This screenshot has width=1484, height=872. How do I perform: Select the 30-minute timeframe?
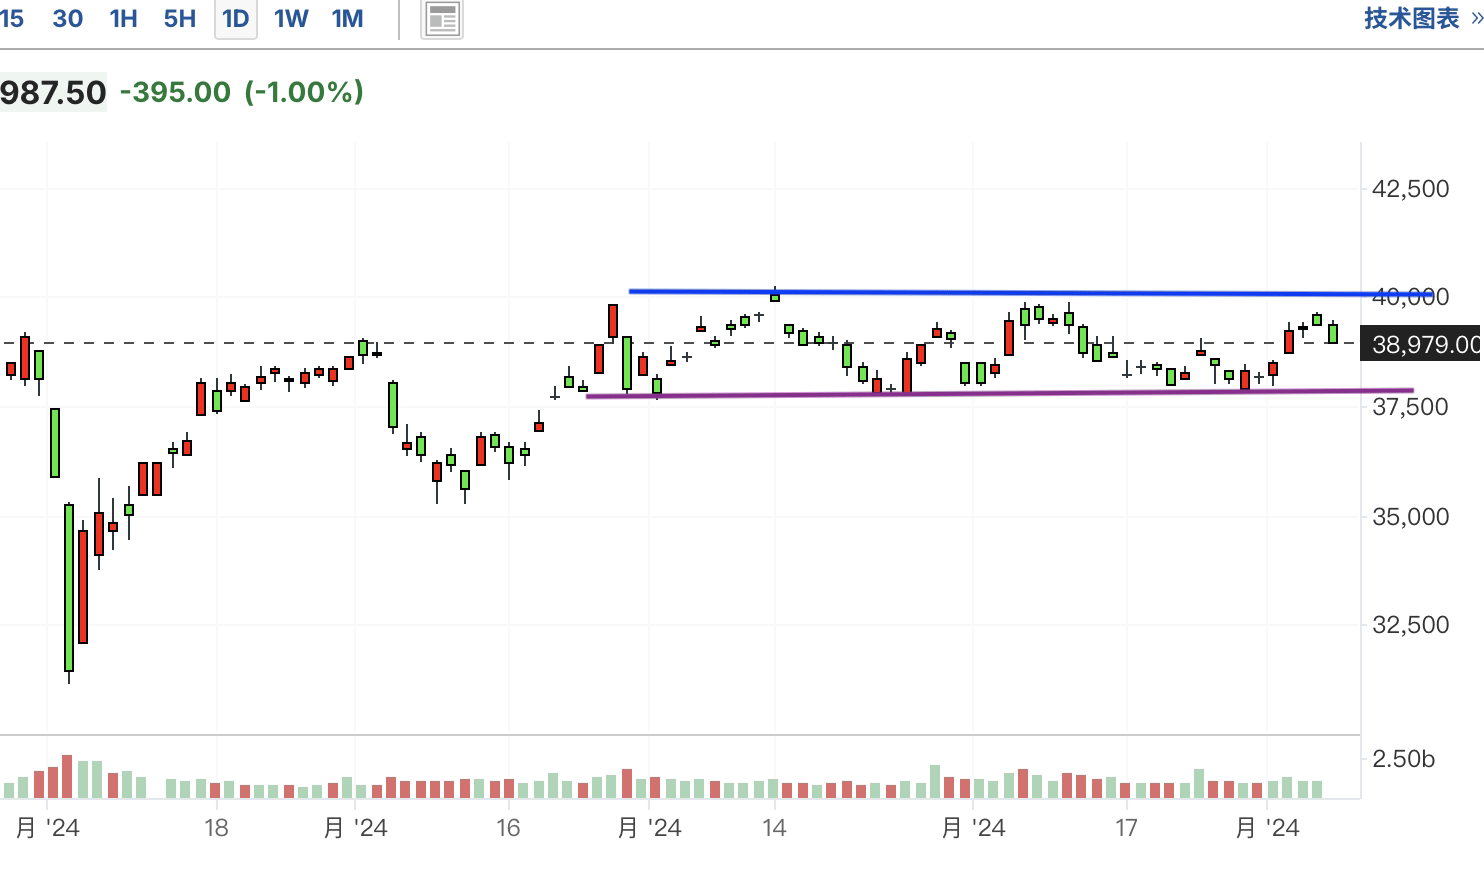(x=67, y=19)
